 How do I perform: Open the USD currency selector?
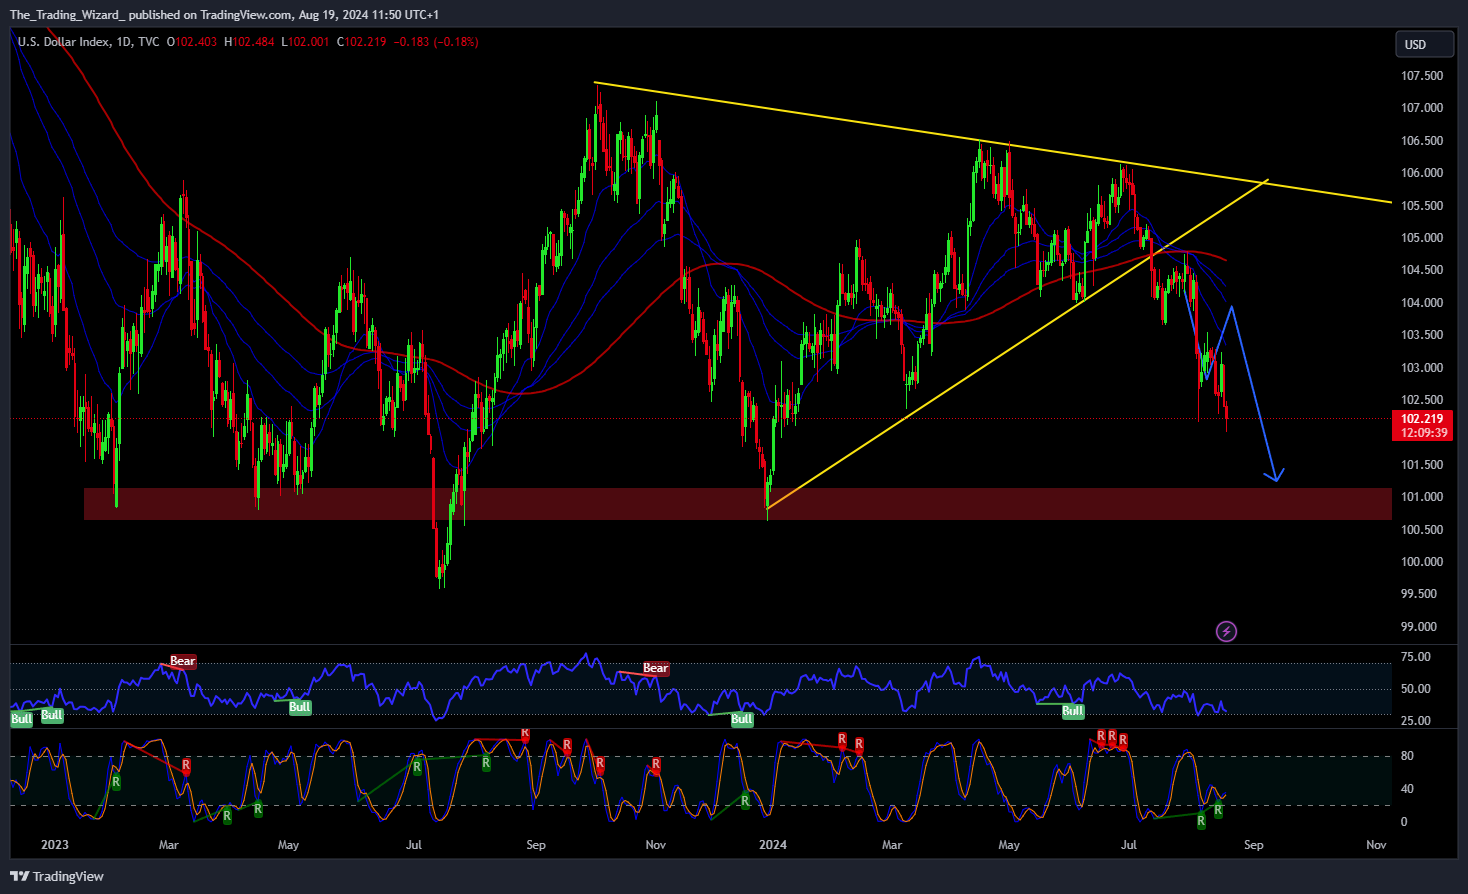click(x=1424, y=44)
